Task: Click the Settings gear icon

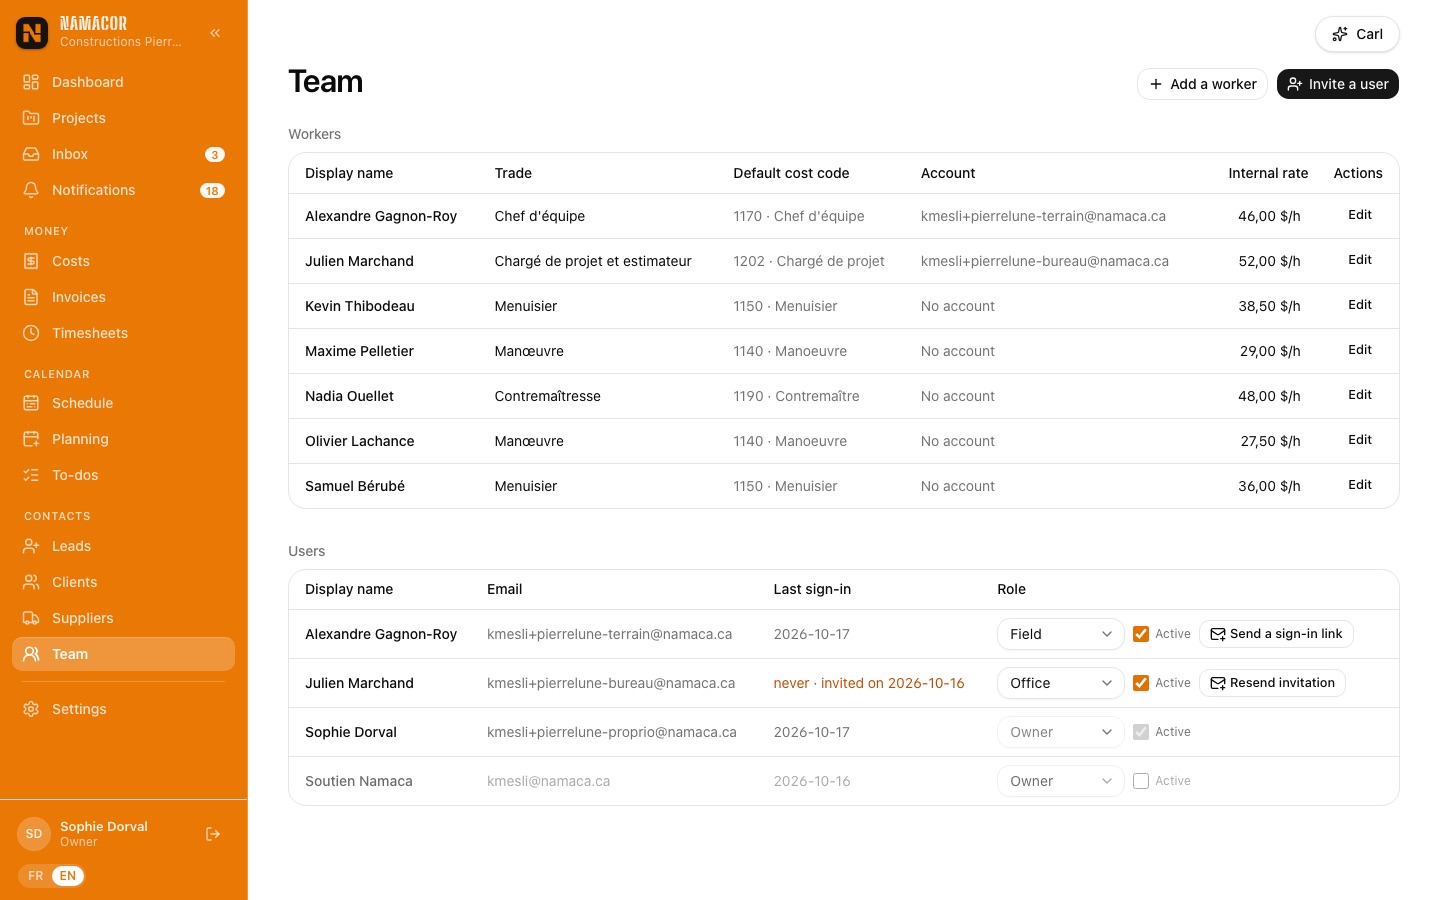Action: point(31,709)
